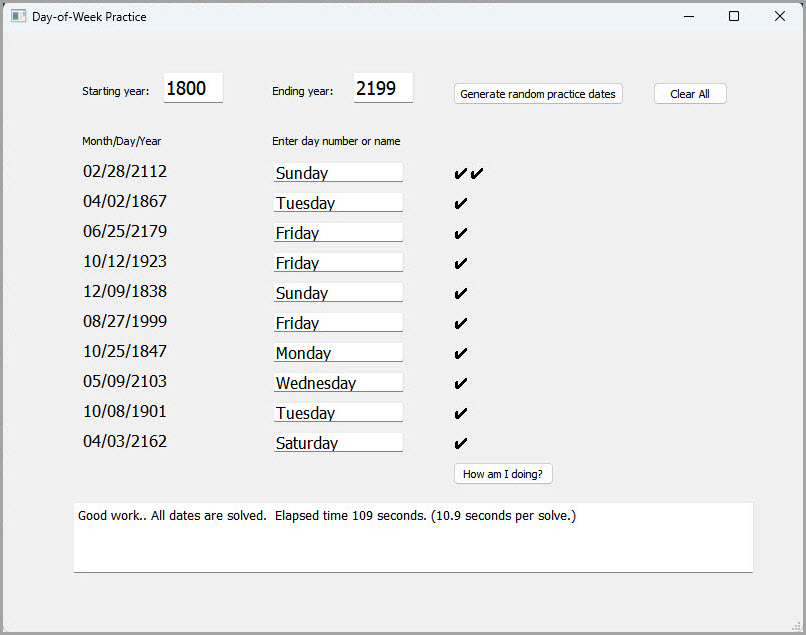The height and width of the screenshot is (635, 806).
Task: Click the results message about elapsed time
Action: click(x=327, y=516)
